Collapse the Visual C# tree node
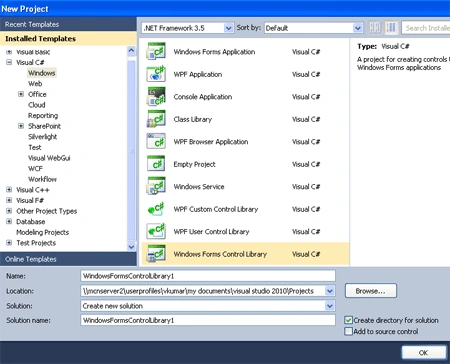This screenshot has height=364, width=450. coord(9,62)
